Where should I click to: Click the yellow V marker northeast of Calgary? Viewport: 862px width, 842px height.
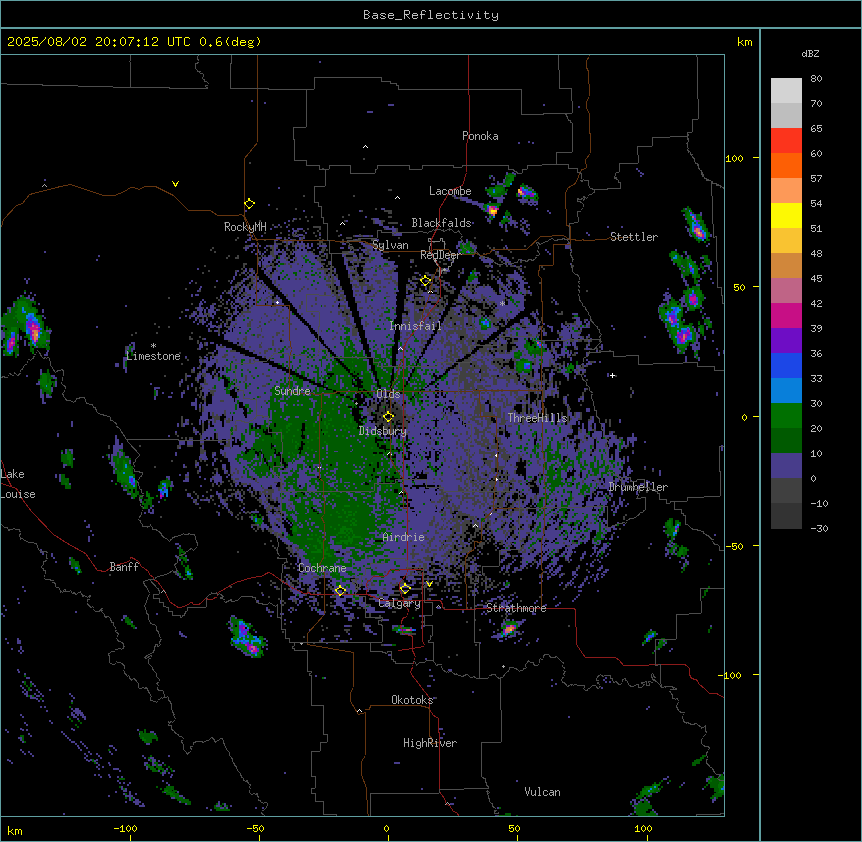(x=429, y=584)
